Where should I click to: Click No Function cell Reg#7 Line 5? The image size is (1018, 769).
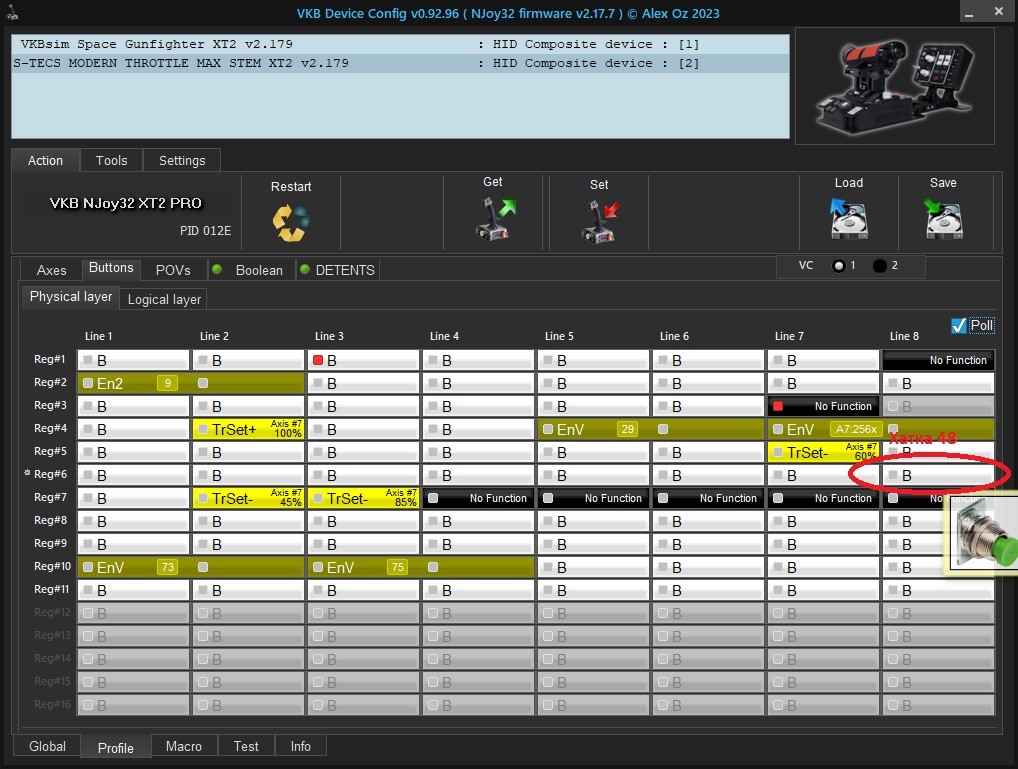(x=593, y=498)
